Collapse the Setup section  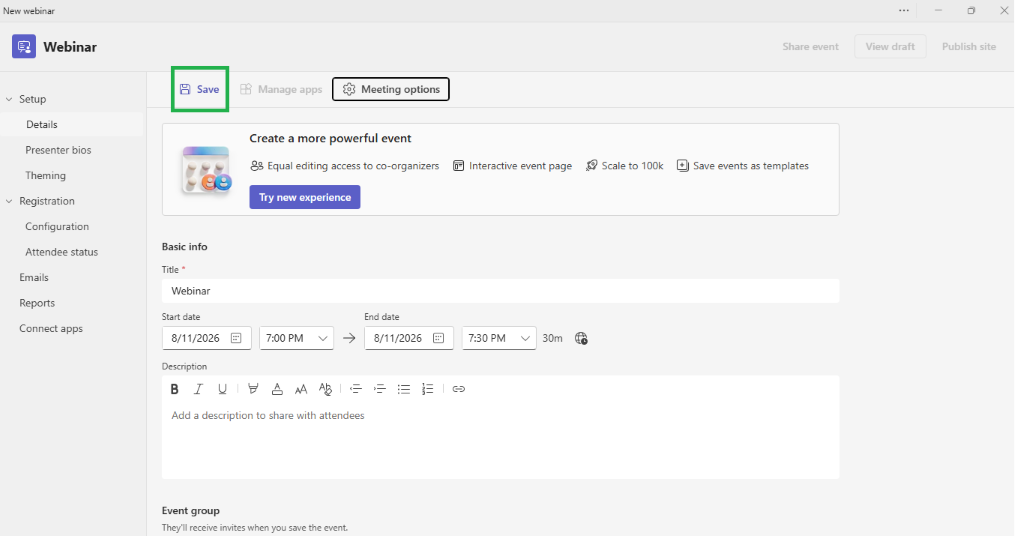[x=9, y=99]
